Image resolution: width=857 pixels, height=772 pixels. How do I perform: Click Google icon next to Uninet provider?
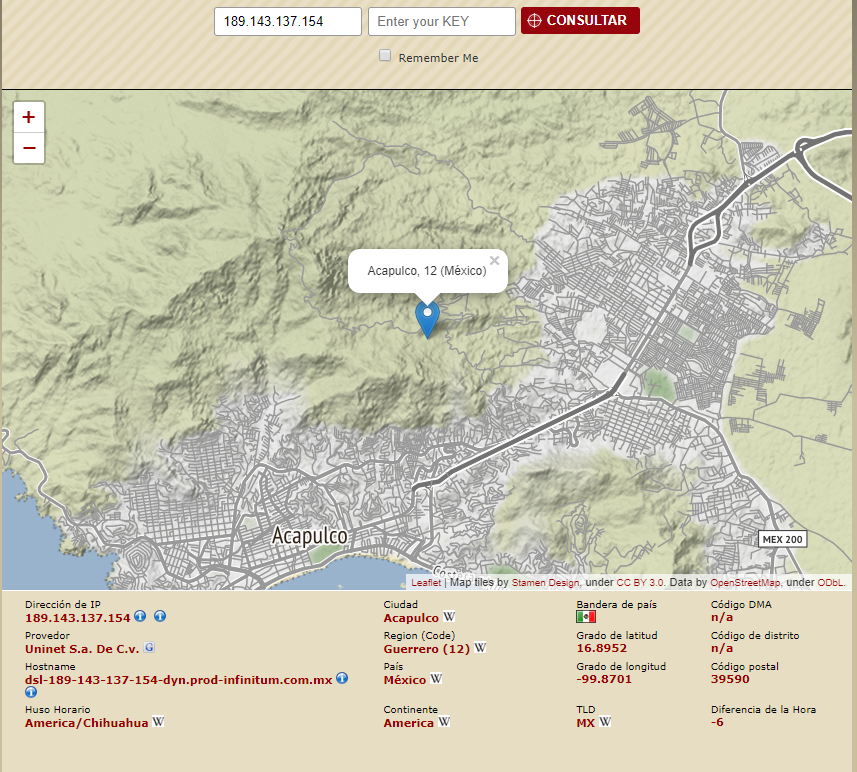tap(149, 647)
